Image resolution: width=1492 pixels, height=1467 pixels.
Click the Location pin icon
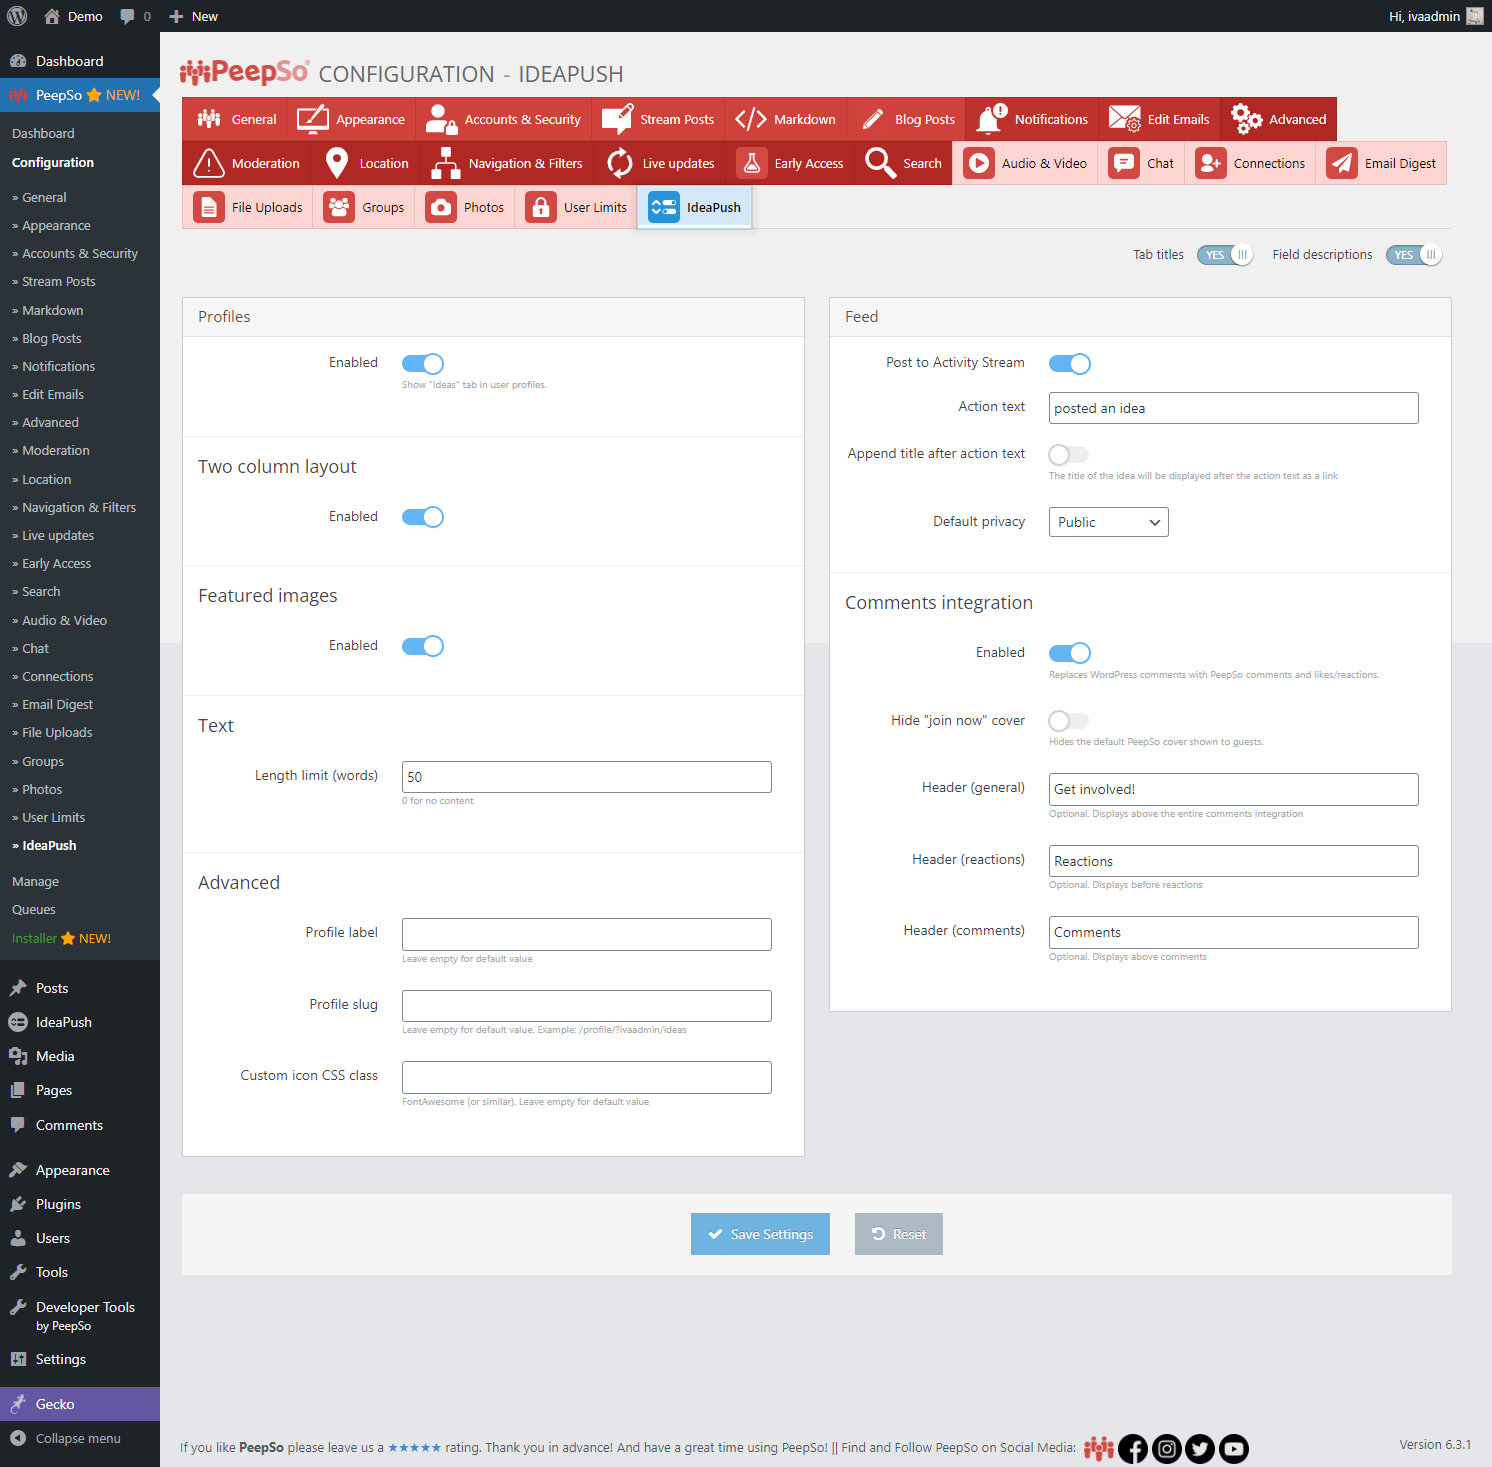337,163
